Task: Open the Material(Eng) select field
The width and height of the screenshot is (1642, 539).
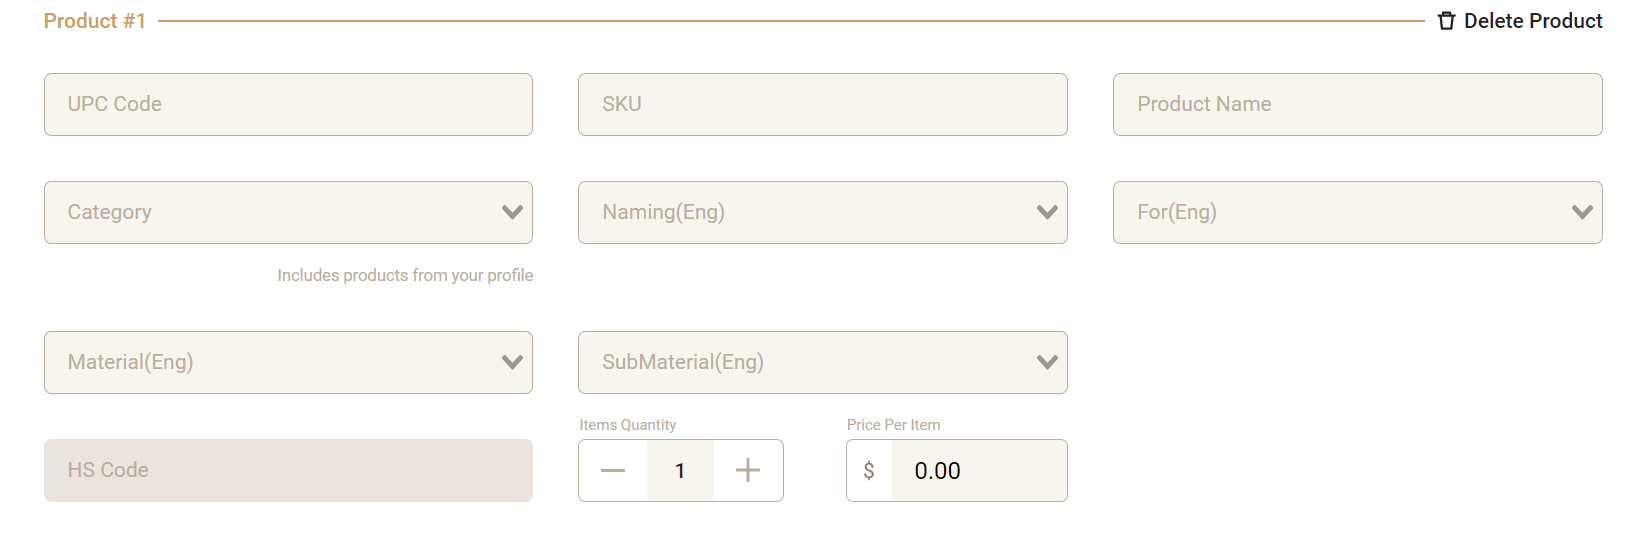Action: pyautogui.click(x=270, y=362)
